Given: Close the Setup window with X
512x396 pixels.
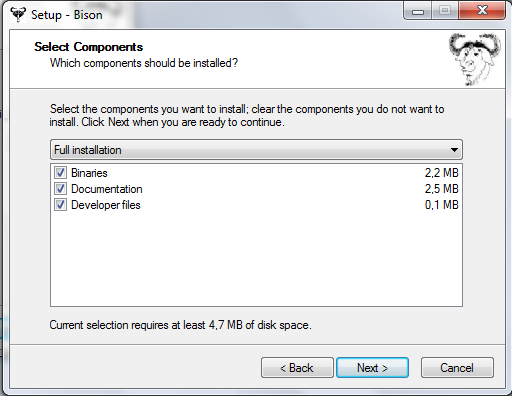Looking at the screenshot, I should pos(482,11).
